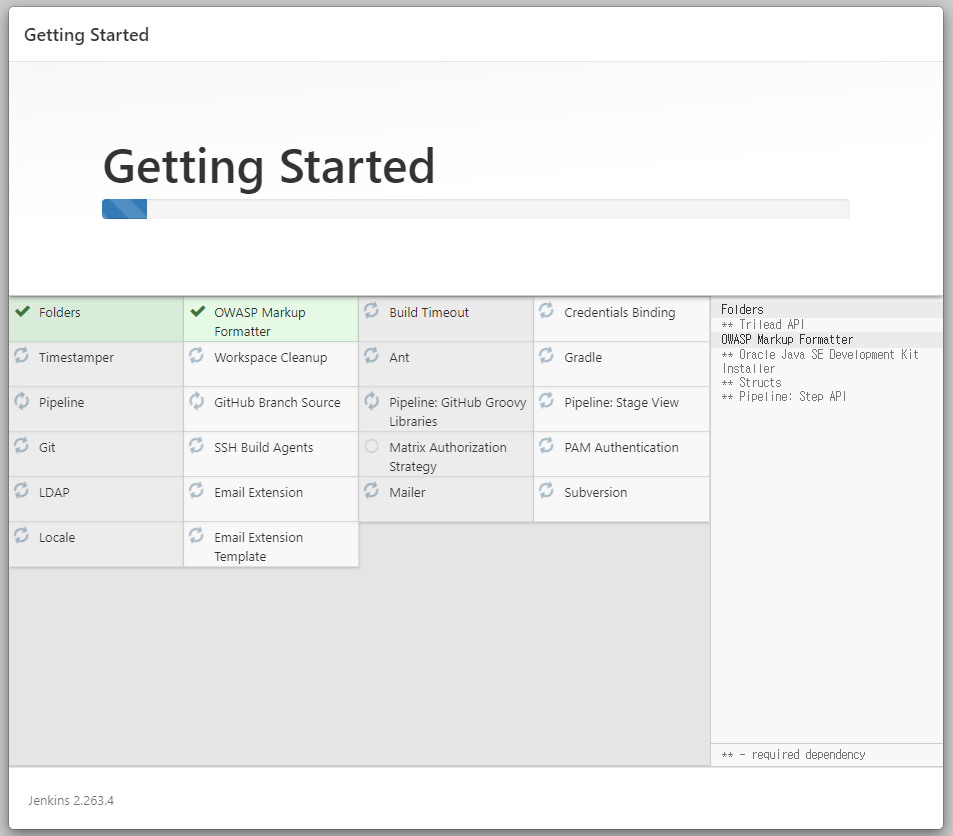The image size is (953, 836).
Task: Click the large Getting Started heading
Action: click(x=269, y=166)
